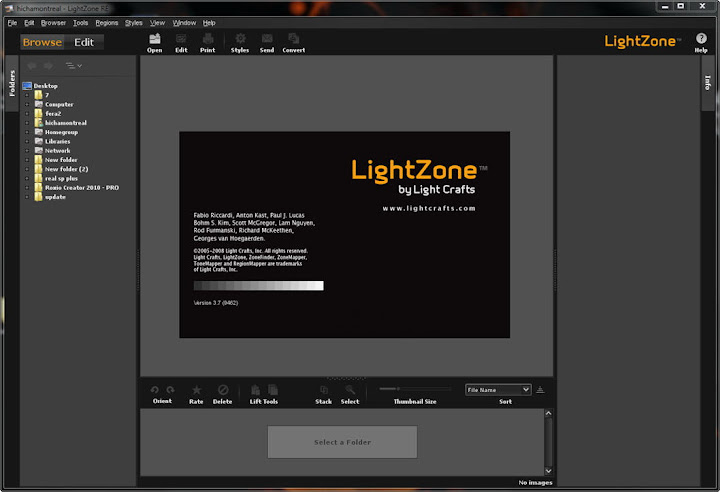The width and height of the screenshot is (720, 492).
Task: Click the Send envelope icon
Action: pyautogui.click(x=267, y=39)
